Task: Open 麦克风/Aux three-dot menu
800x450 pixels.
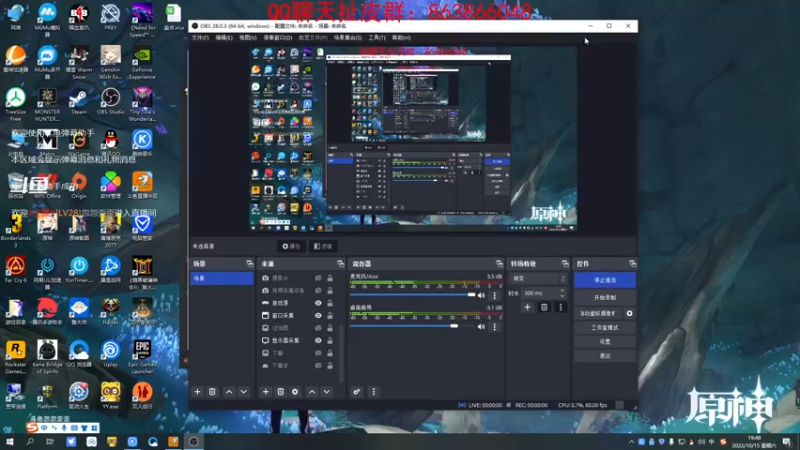Action: pos(494,295)
